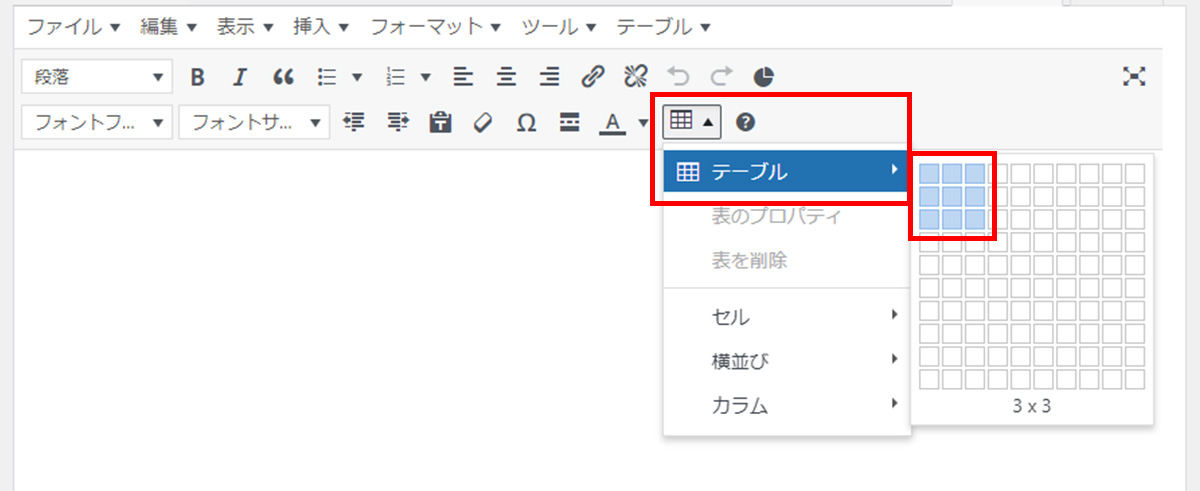The width and height of the screenshot is (1200, 491).
Task: Open the 表示 menu
Action: (244, 27)
